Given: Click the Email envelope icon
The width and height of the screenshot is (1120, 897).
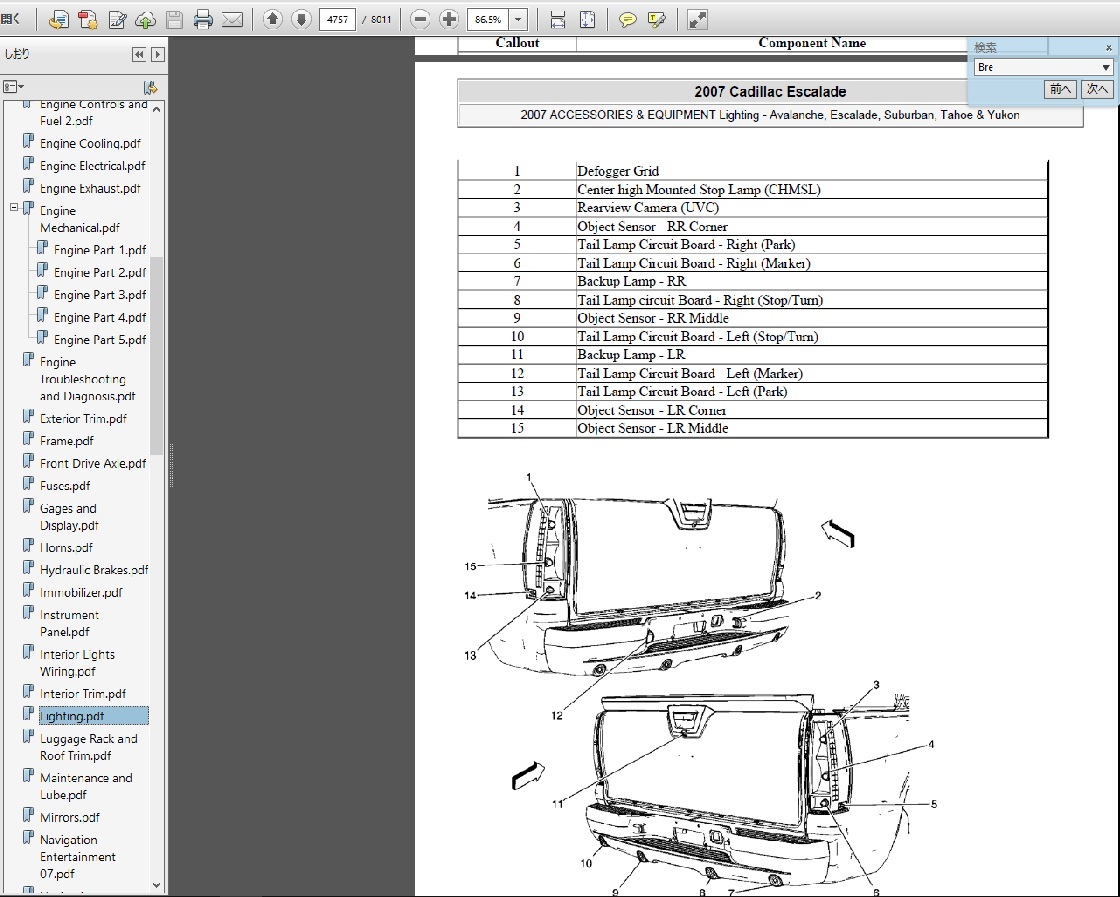Looking at the screenshot, I should 232,19.
